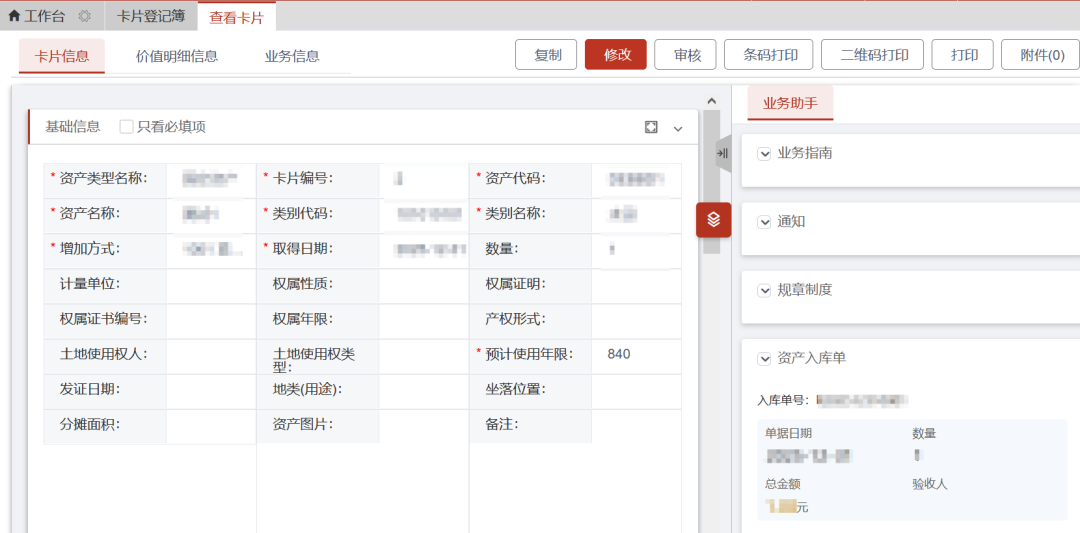Screen dimensions: 1080x533
Task: Click the 增加方式 label
Action: point(90,249)
